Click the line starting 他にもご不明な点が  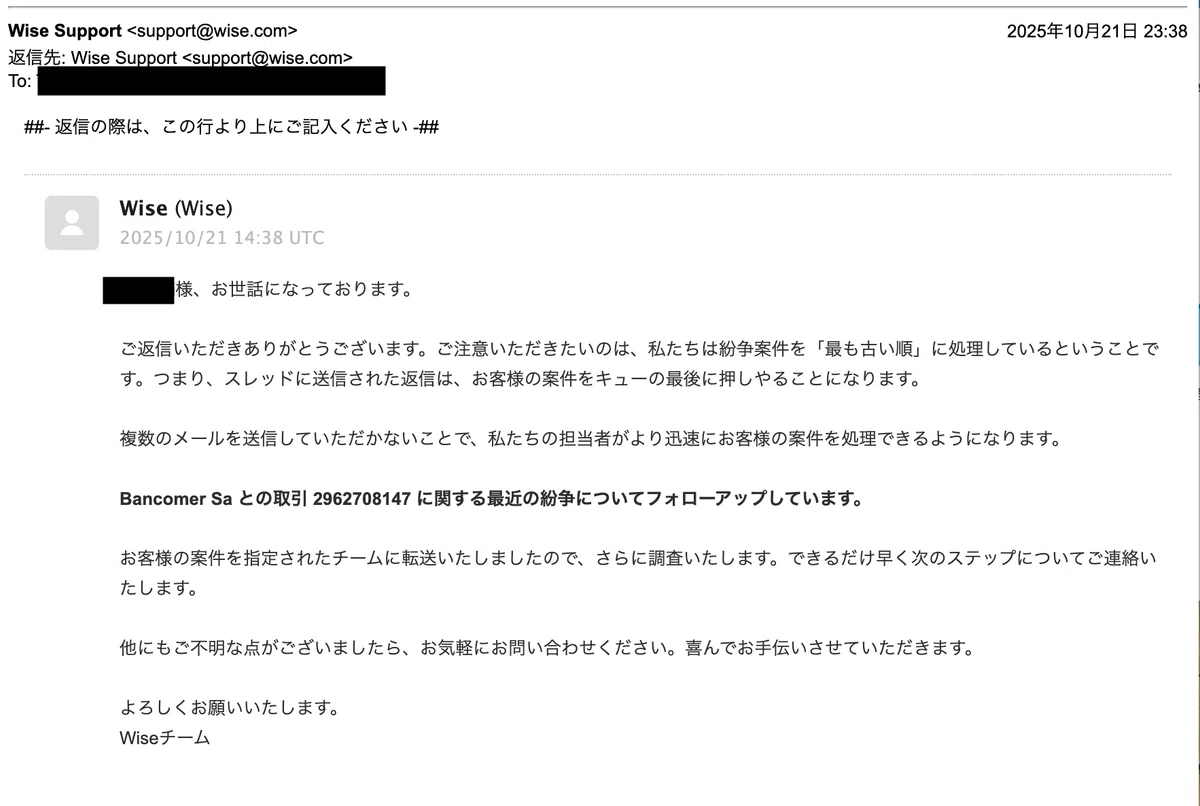coord(546,647)
